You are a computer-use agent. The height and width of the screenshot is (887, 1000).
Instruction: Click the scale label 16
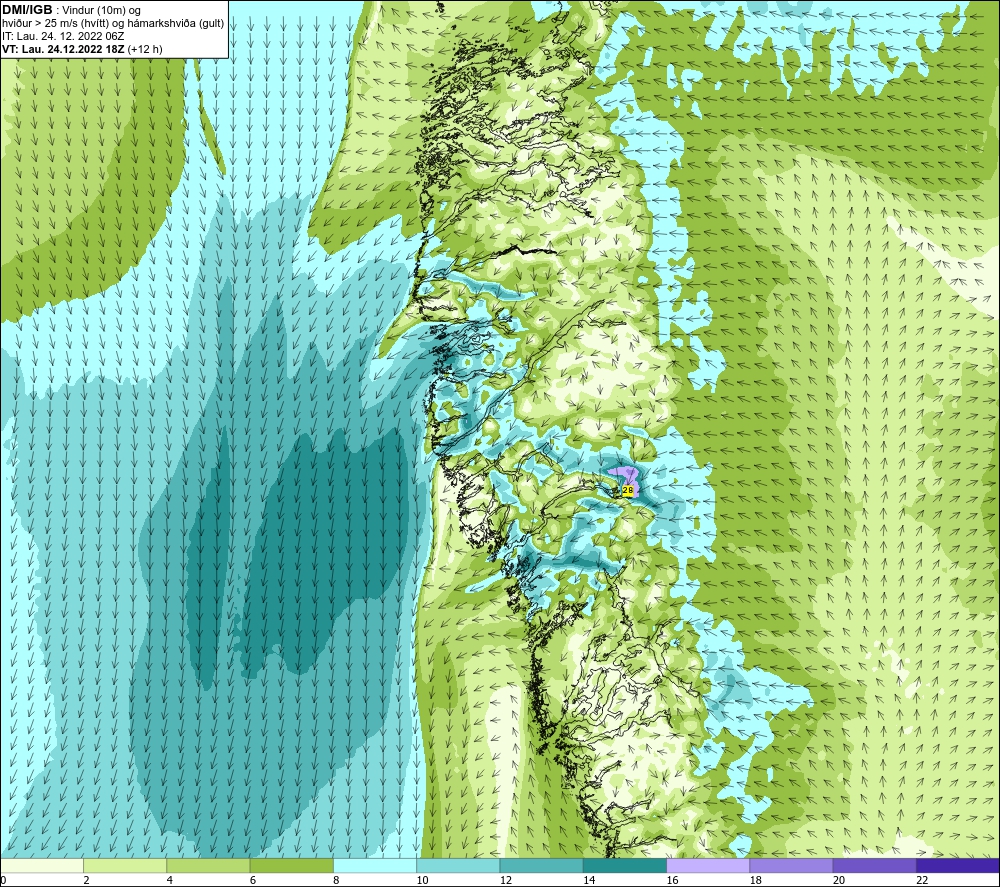(x=672, y=881)
